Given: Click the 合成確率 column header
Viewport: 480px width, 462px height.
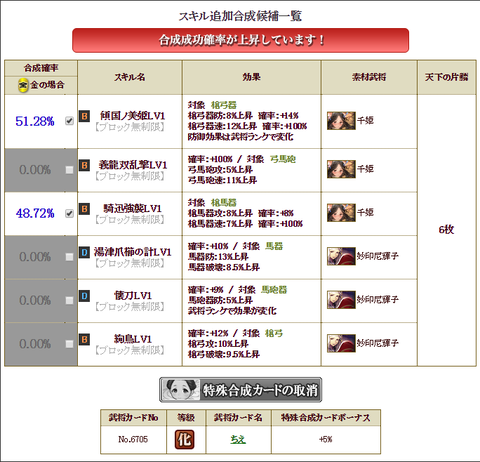Looking at the screenshot, I should 41,68.
